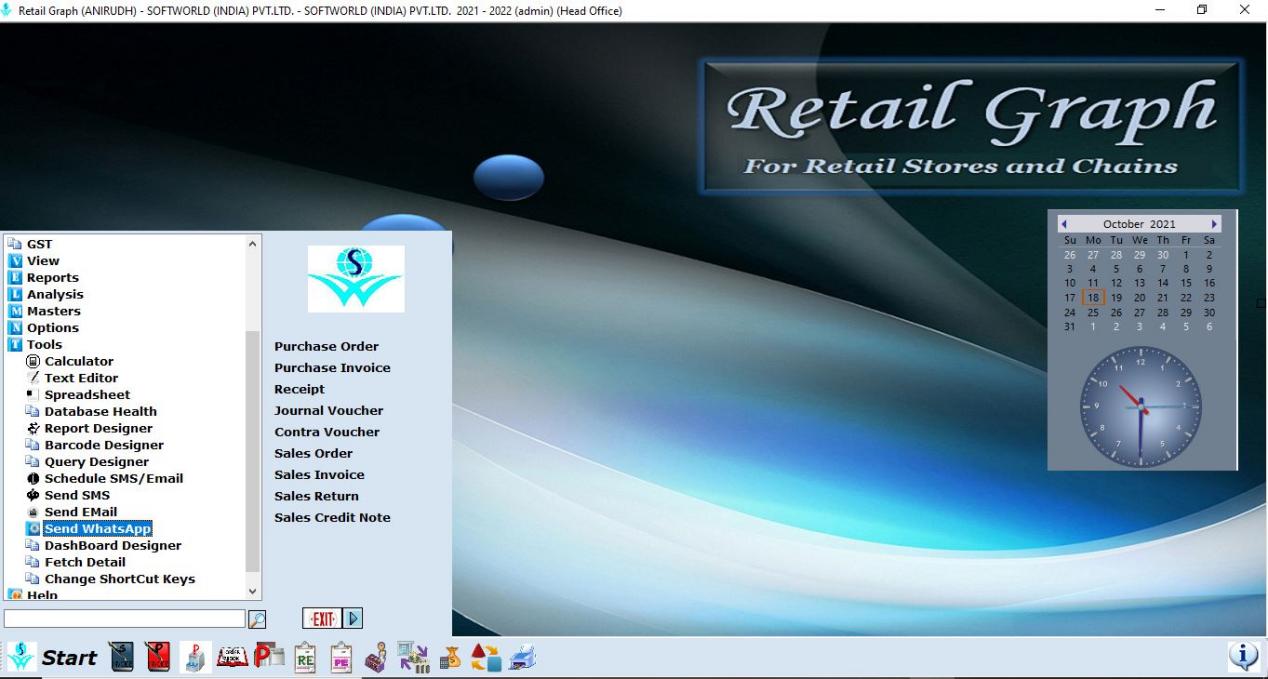Viewport: 1268px width, 679px height.
Task: Click the magnifier search icon
Action: pos(257,619)
